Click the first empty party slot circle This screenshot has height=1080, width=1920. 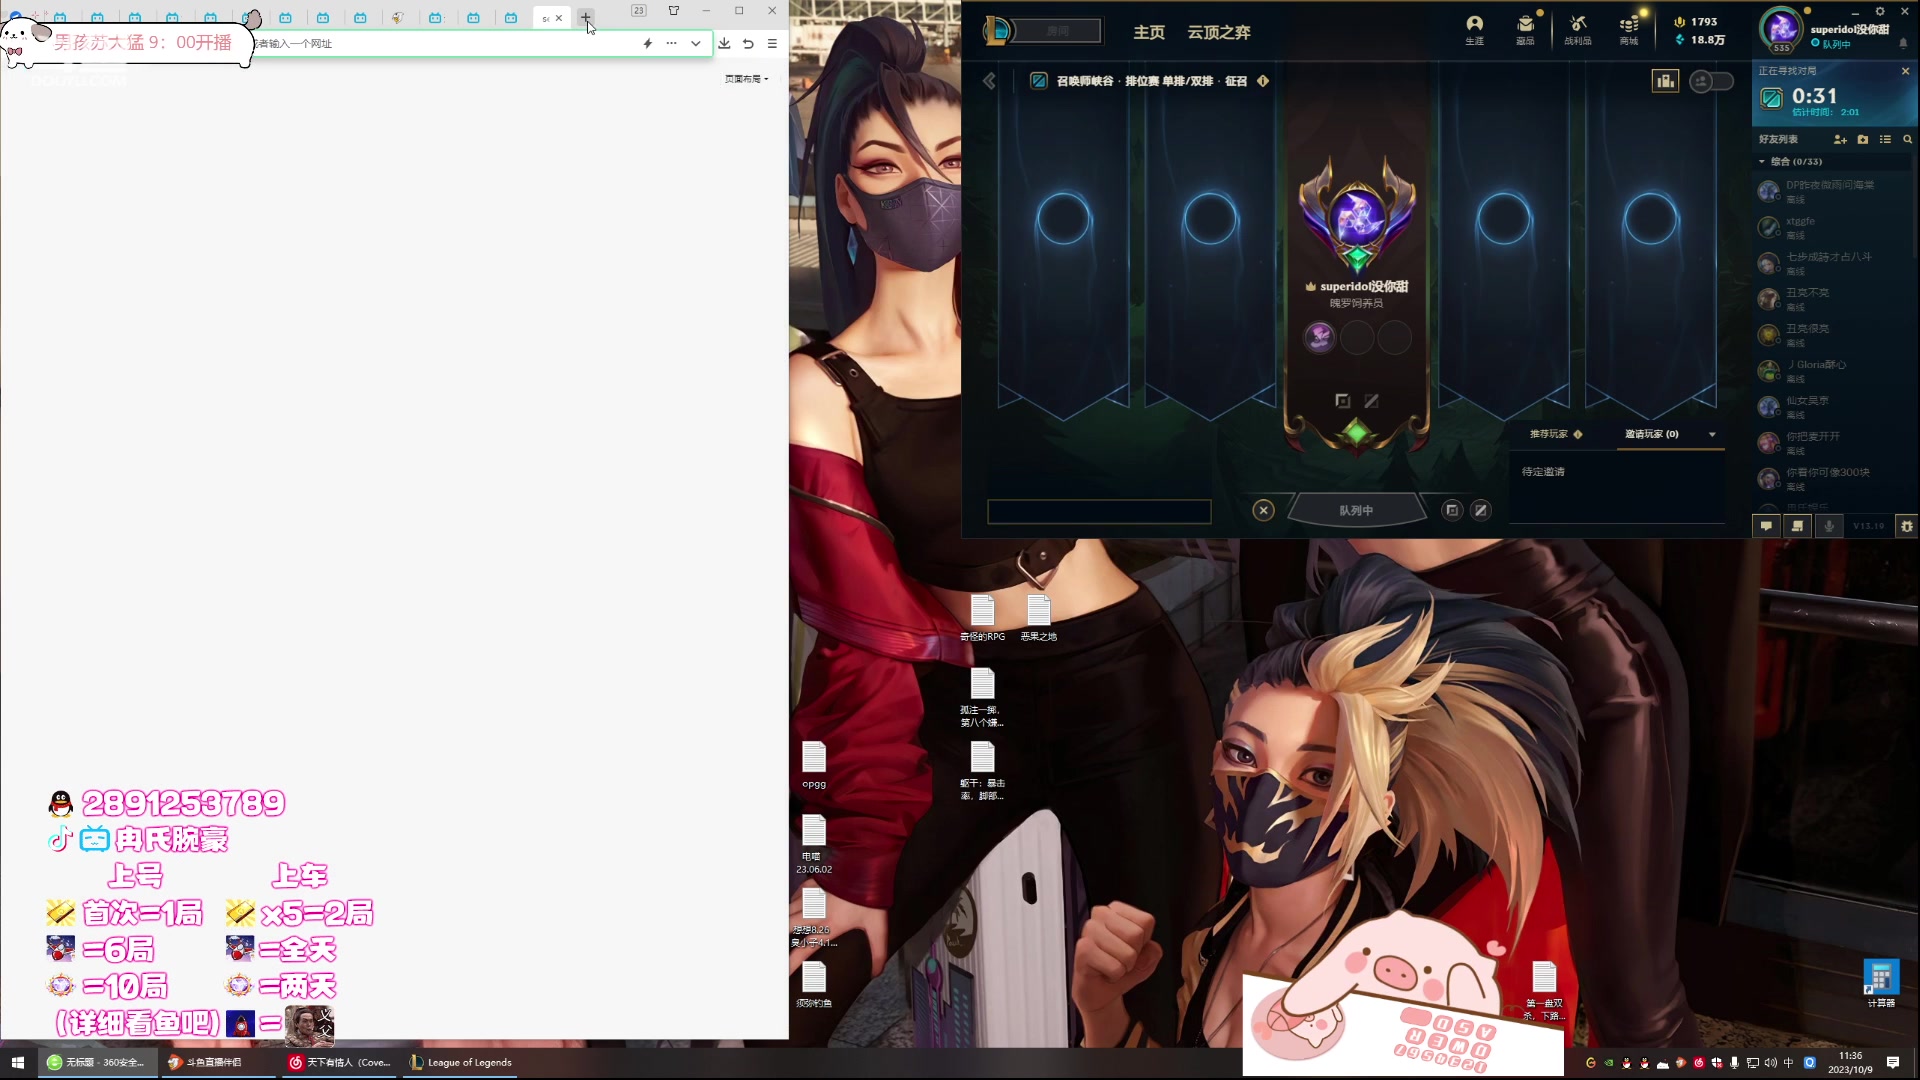(1063, 218)
